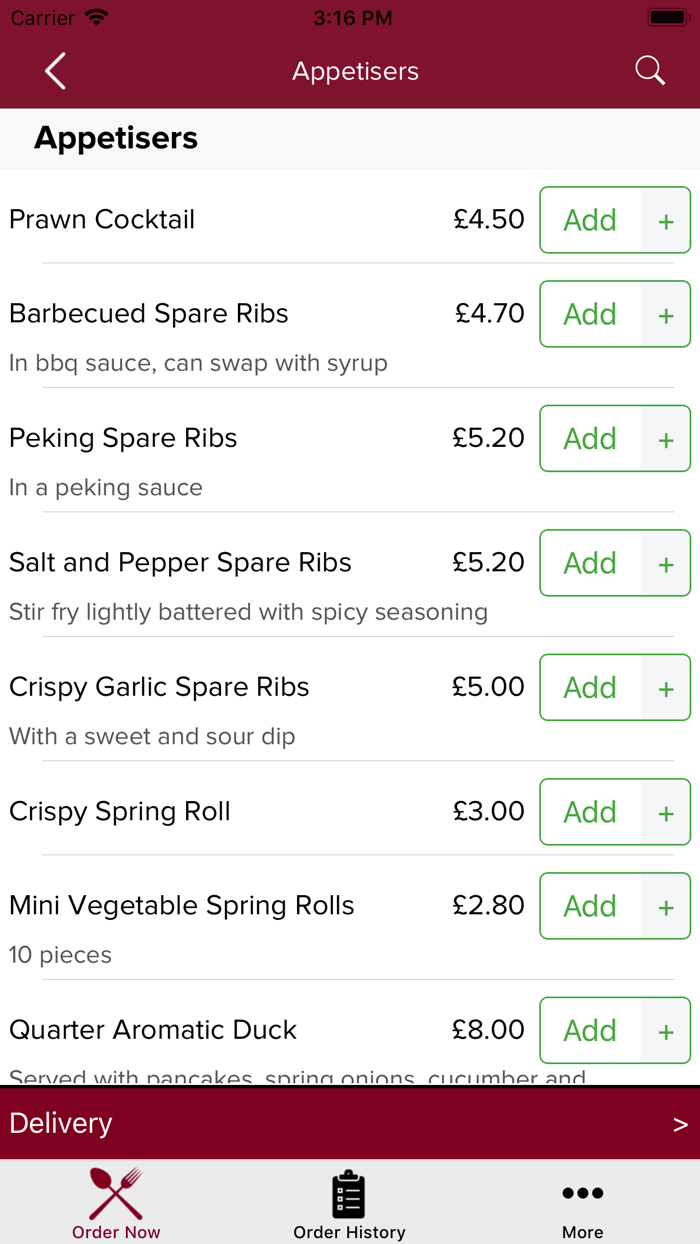Add Barbecued Spare Ribs to the order

click(x=590, y=314)
